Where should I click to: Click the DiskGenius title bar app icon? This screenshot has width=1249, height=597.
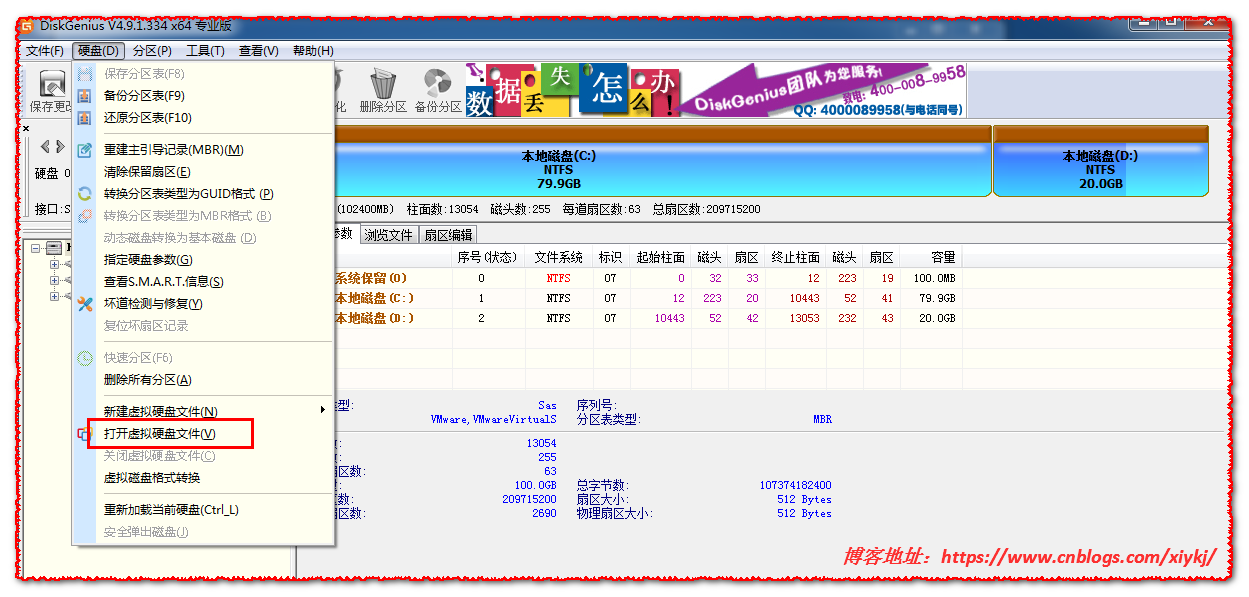[27, 27]
